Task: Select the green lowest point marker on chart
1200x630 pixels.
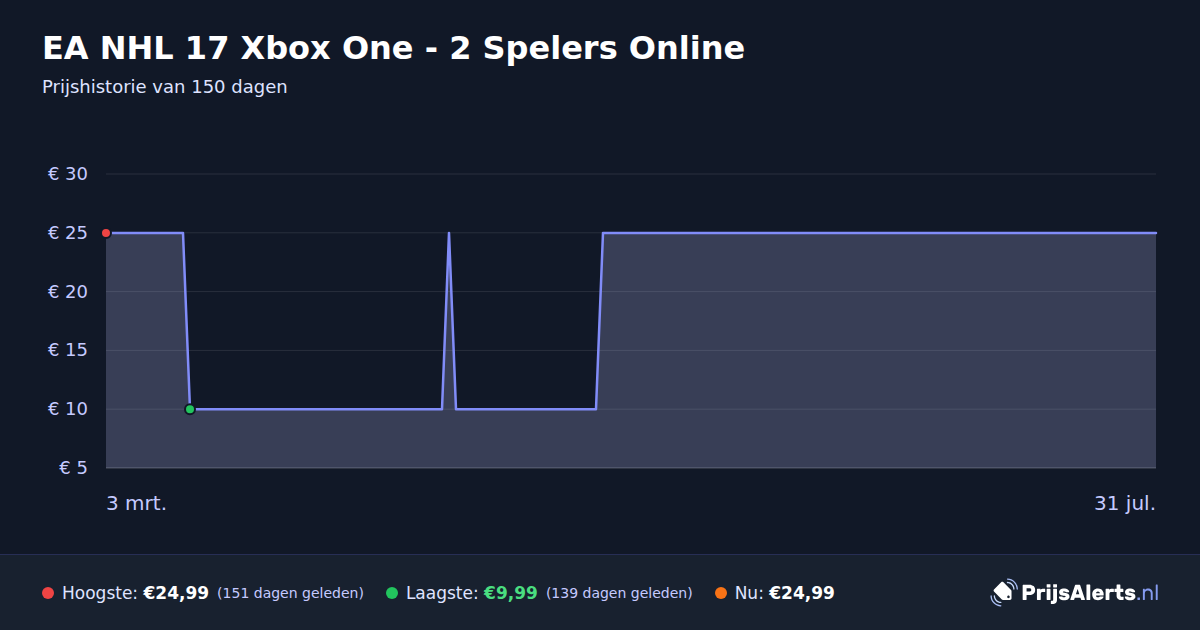Action: (190, 409)
